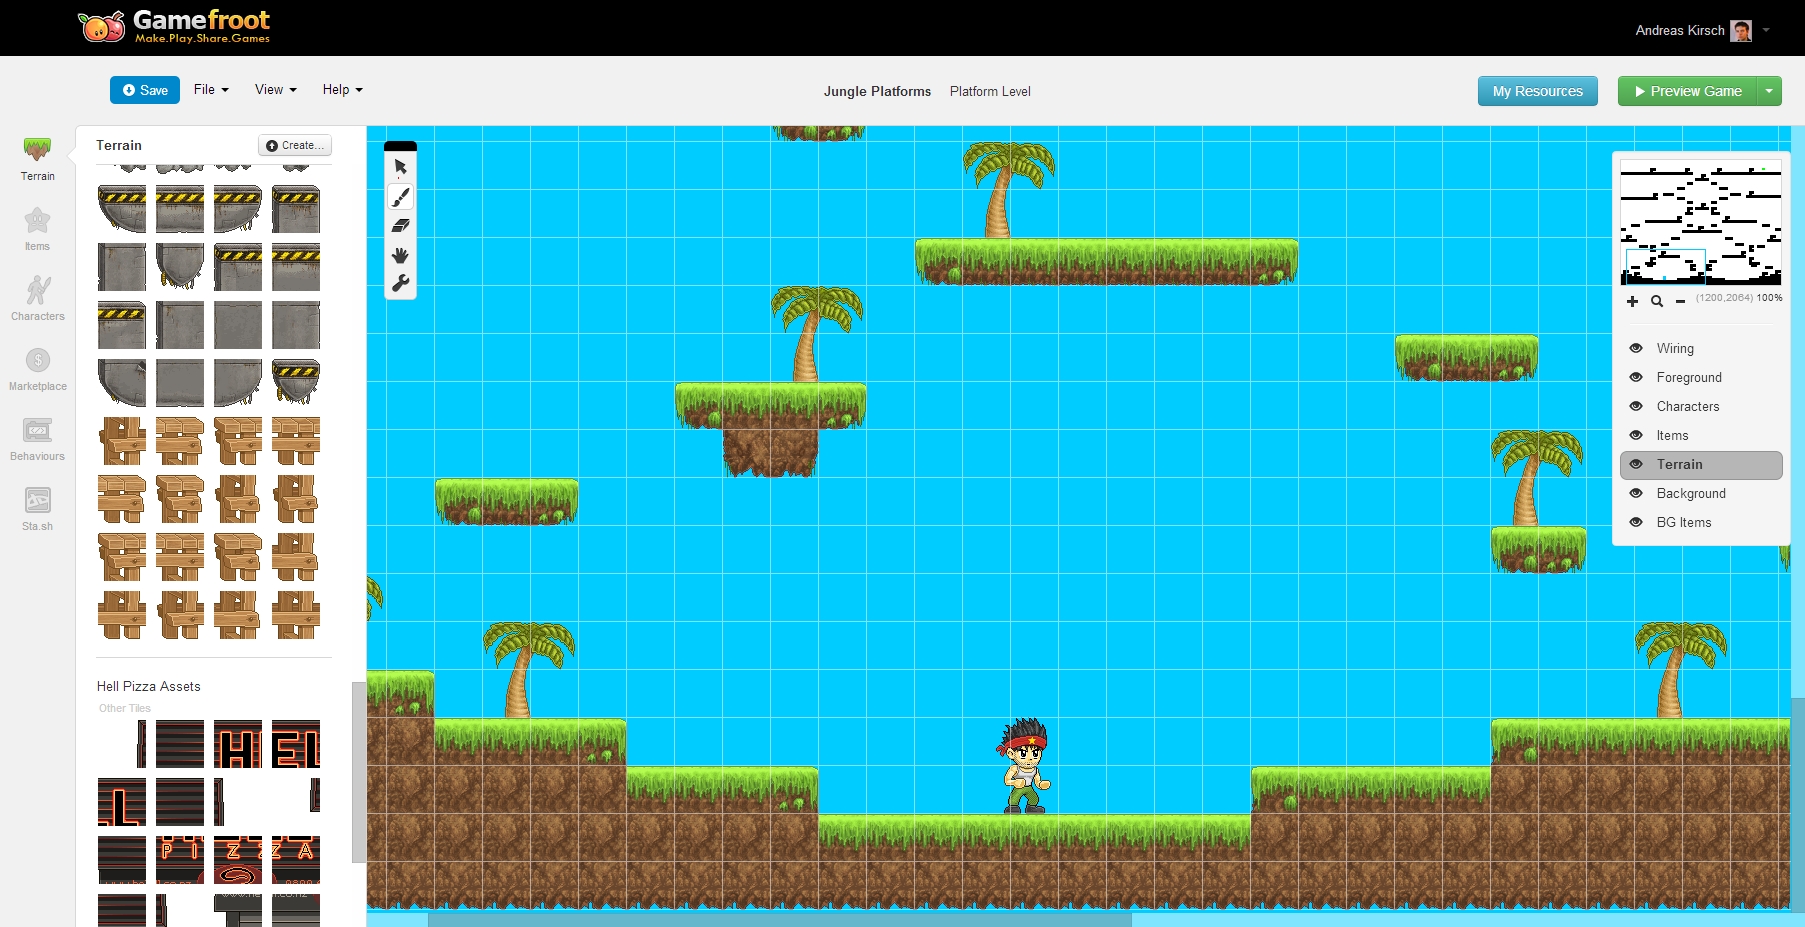This screenshot has height=927, width=1805.
Task: Toggle visibility of the Foreground layer
Action: (1636, 377)
